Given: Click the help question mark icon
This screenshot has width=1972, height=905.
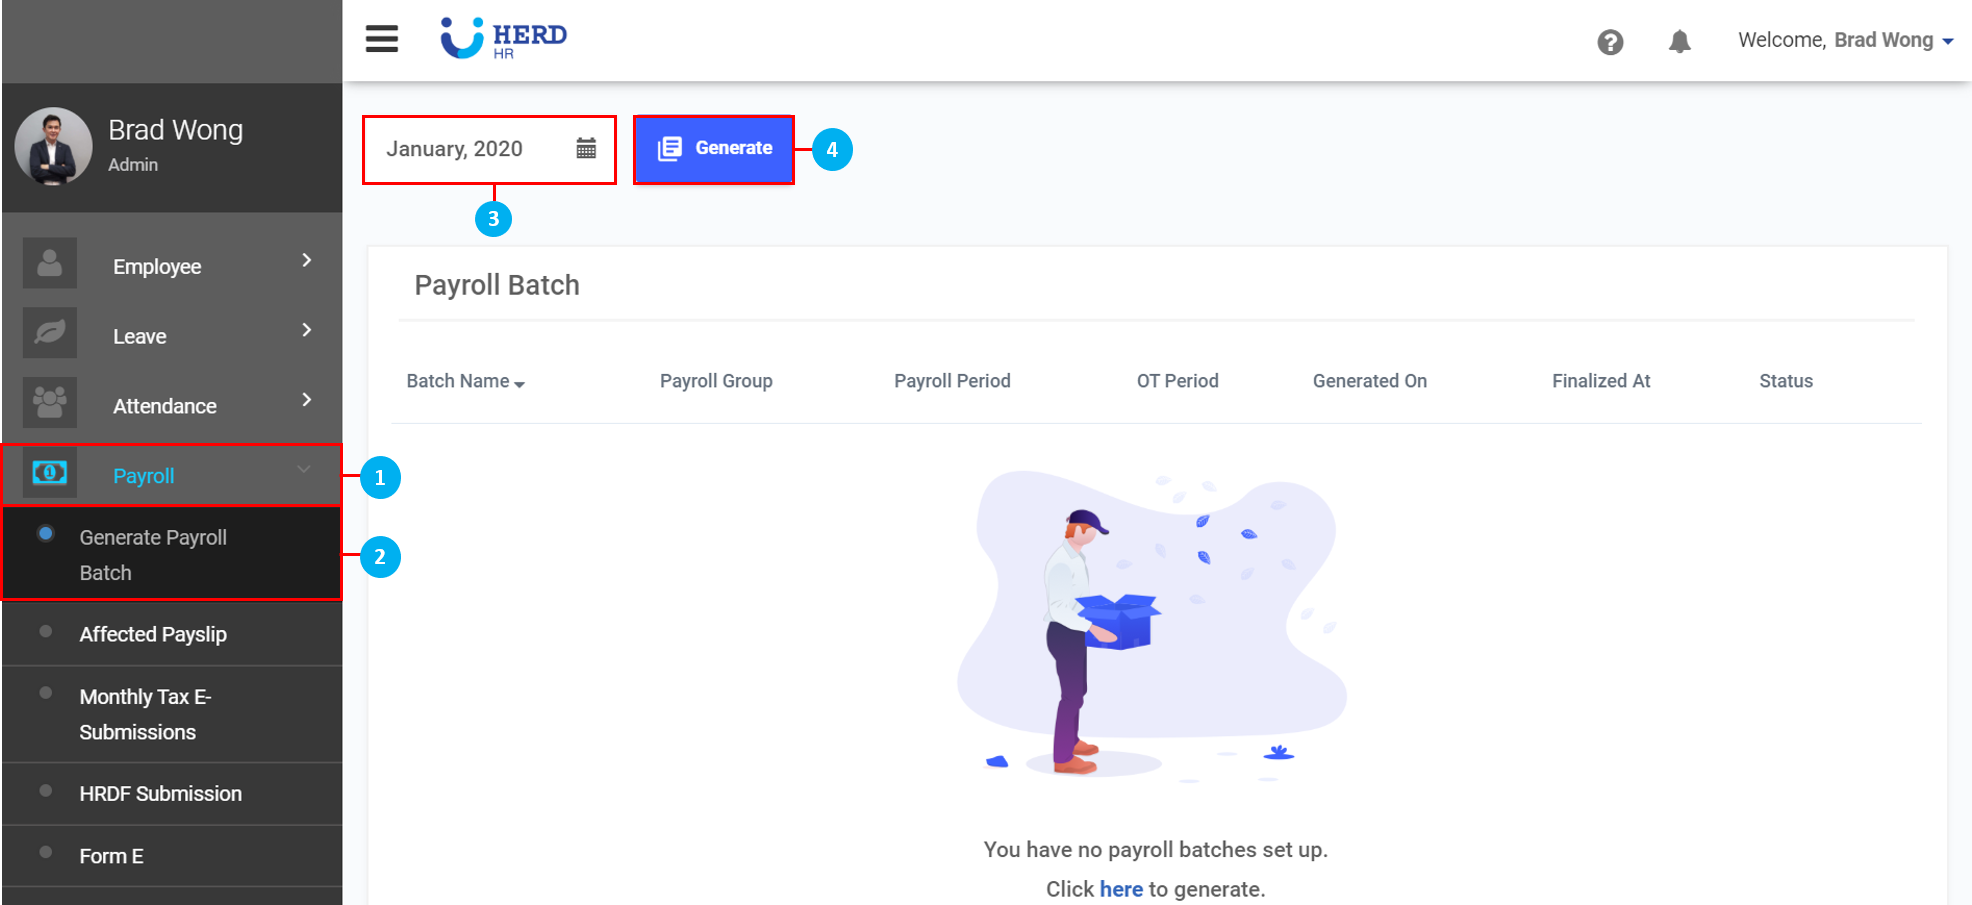Looking at the screenshot, I should pyautogui.click(x=1610, y=42).
